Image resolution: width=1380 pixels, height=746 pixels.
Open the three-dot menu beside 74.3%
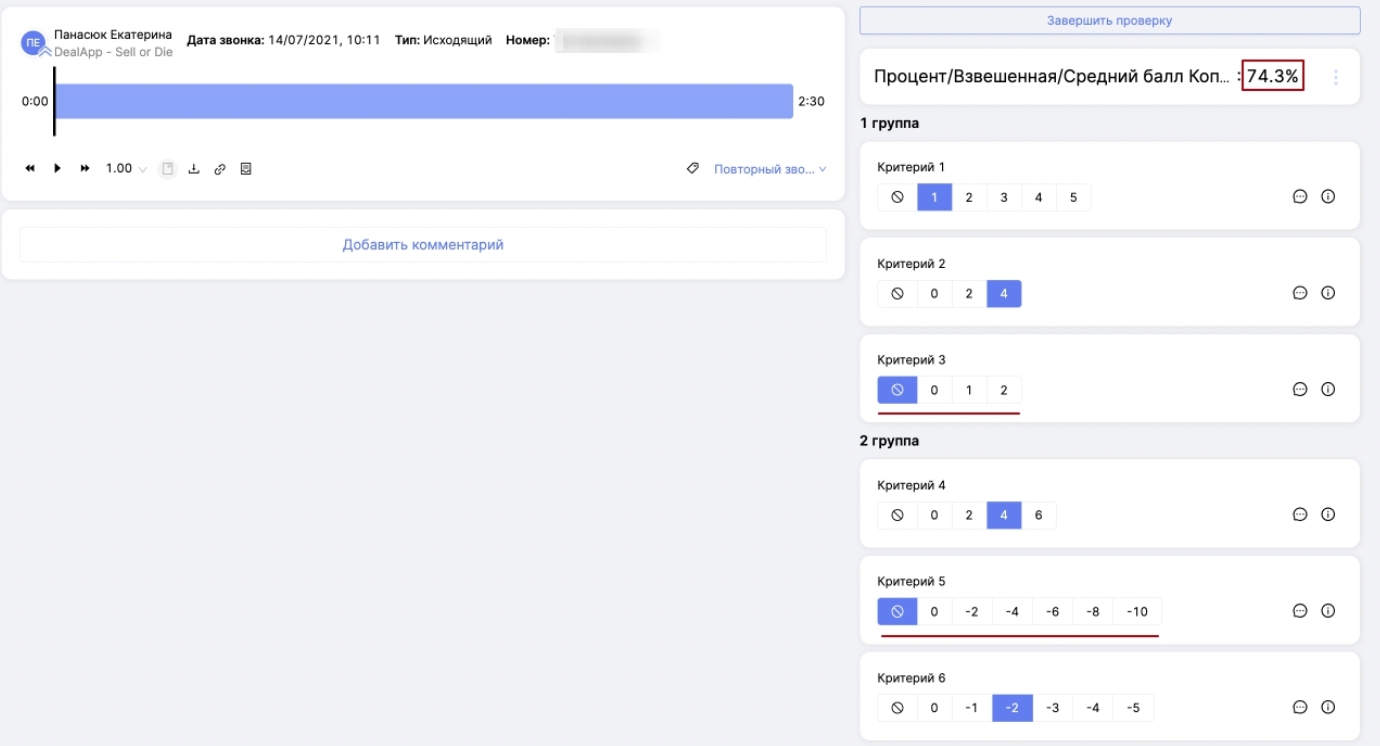(1336, 77)
